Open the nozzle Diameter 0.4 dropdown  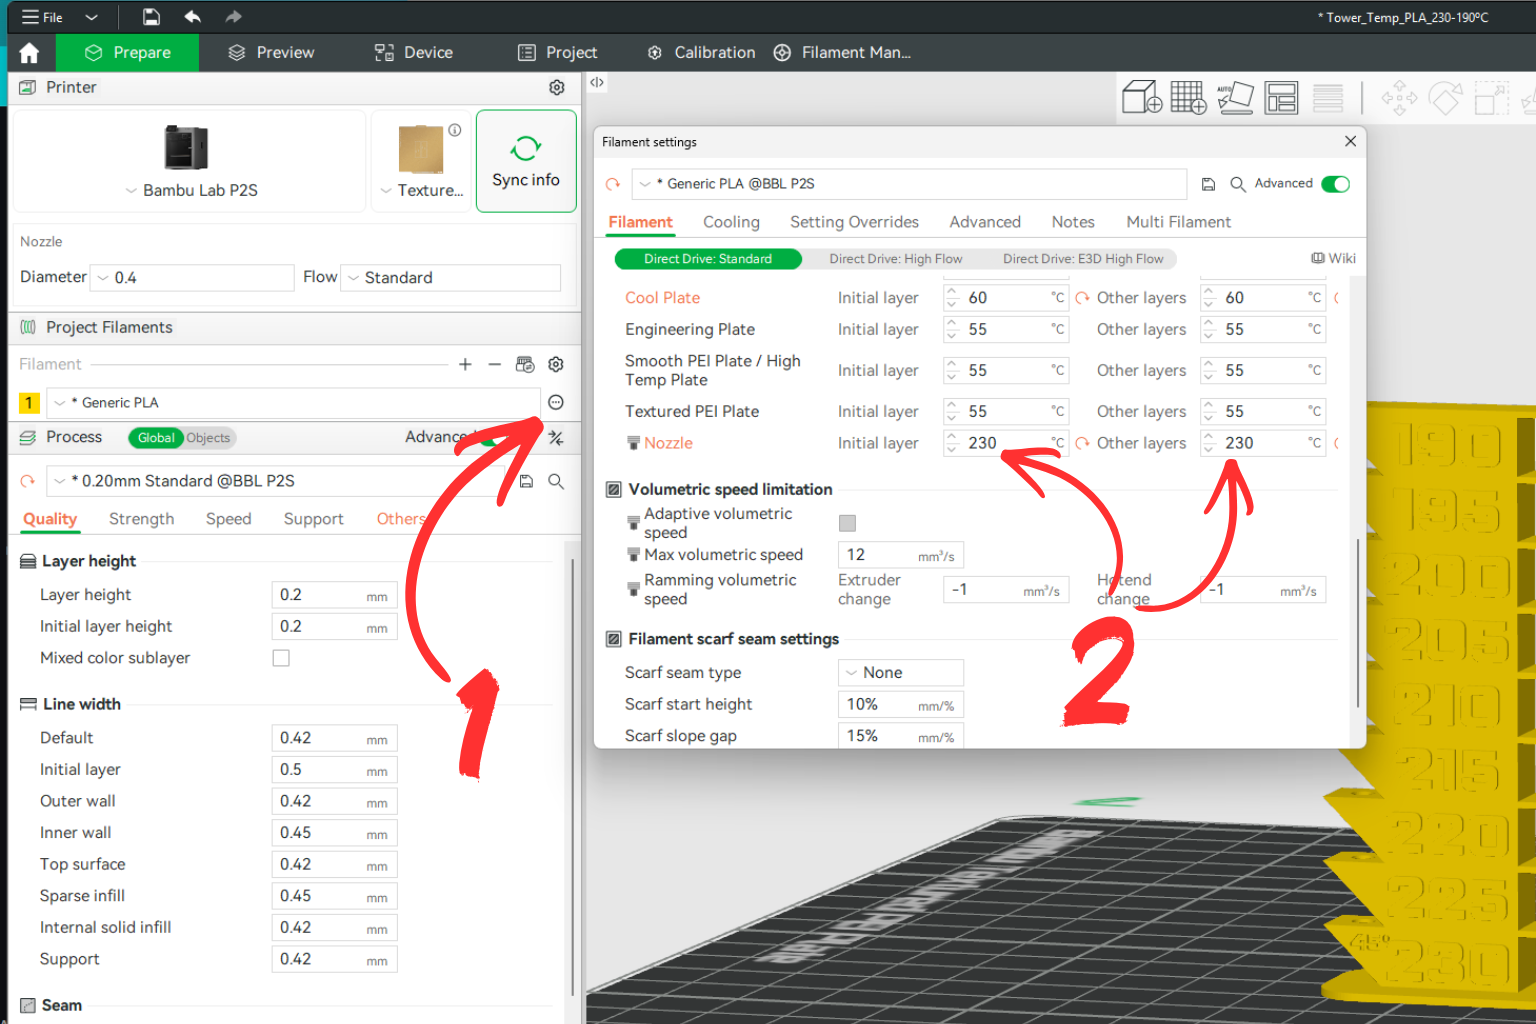coord(193,278)
